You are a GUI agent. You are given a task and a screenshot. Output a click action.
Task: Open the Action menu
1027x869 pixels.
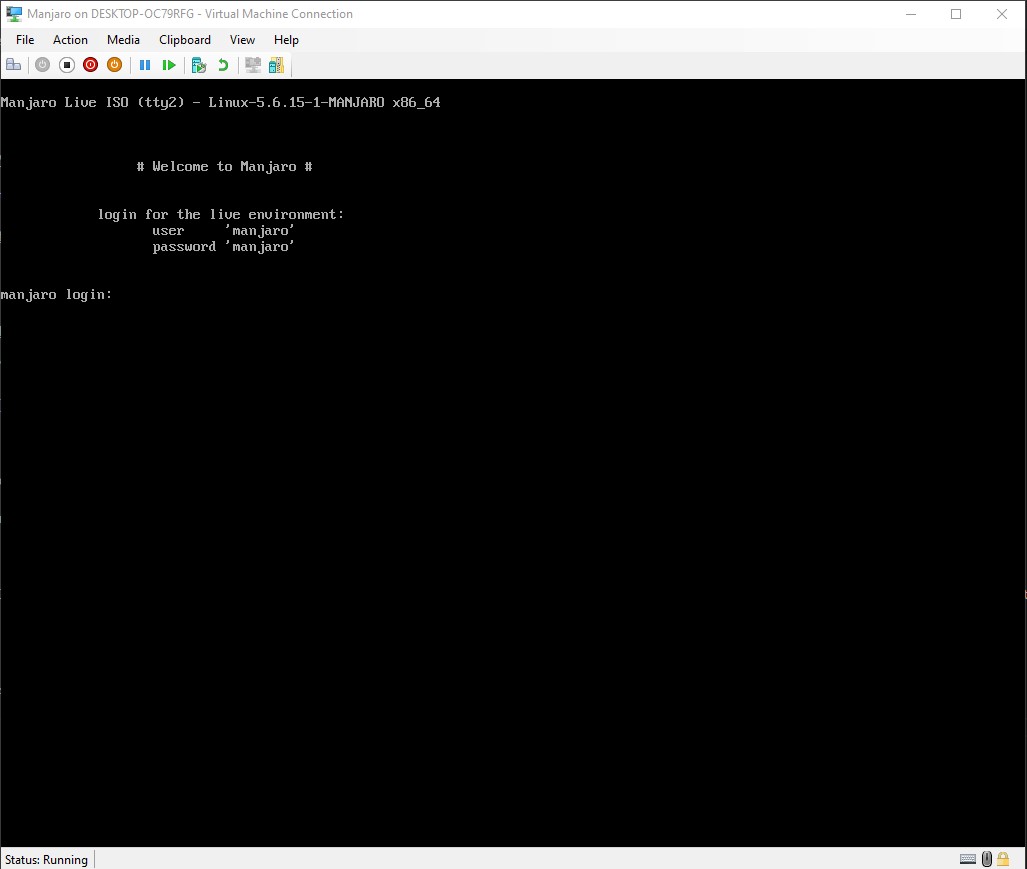point(70,40)
